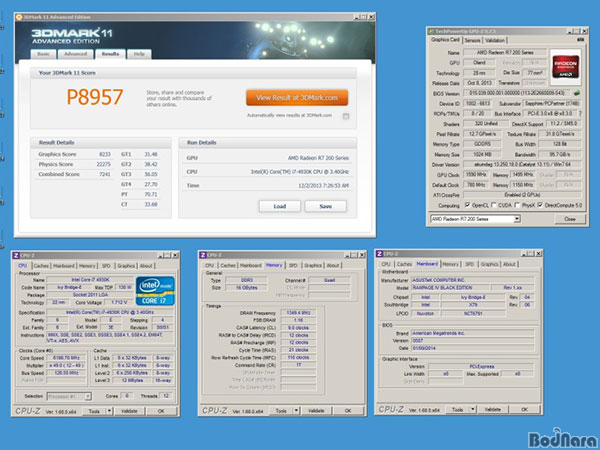
Task: Click the Graphics Score value 8233
Action: (105, 154)
